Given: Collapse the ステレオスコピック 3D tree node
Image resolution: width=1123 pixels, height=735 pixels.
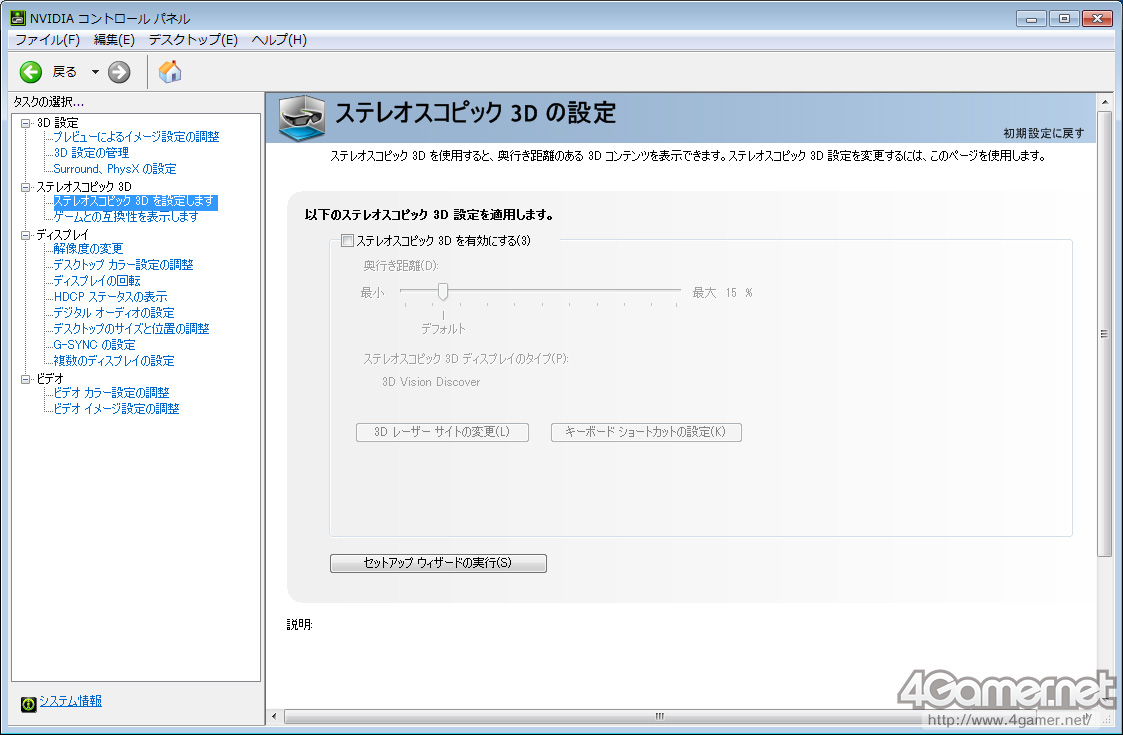Looking at the screenshot, I should tap(26, 187).
